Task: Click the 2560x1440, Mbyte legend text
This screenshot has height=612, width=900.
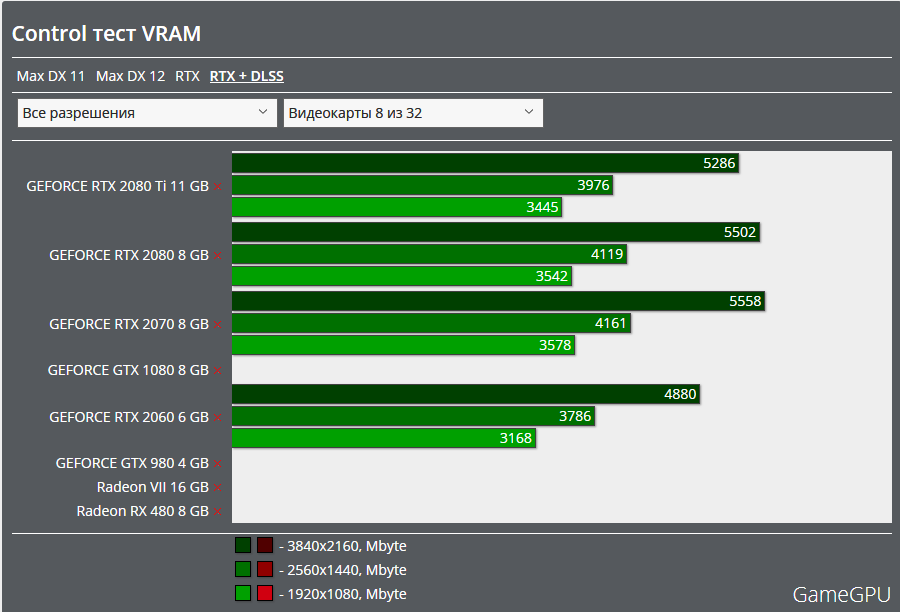Action: coord(347,570)
